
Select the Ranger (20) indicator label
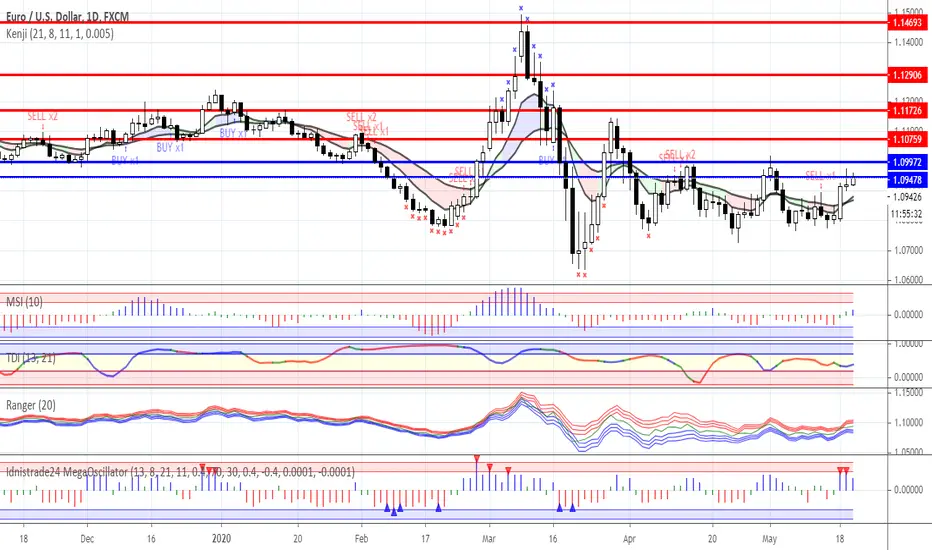[31, 406]
